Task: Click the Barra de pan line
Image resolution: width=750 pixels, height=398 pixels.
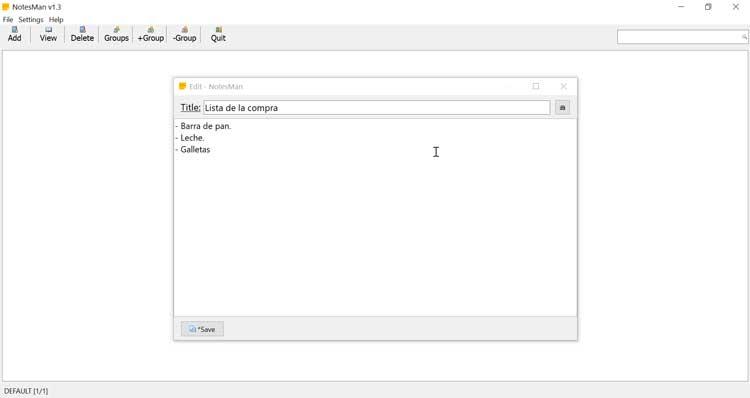Action: click(203, 126)
